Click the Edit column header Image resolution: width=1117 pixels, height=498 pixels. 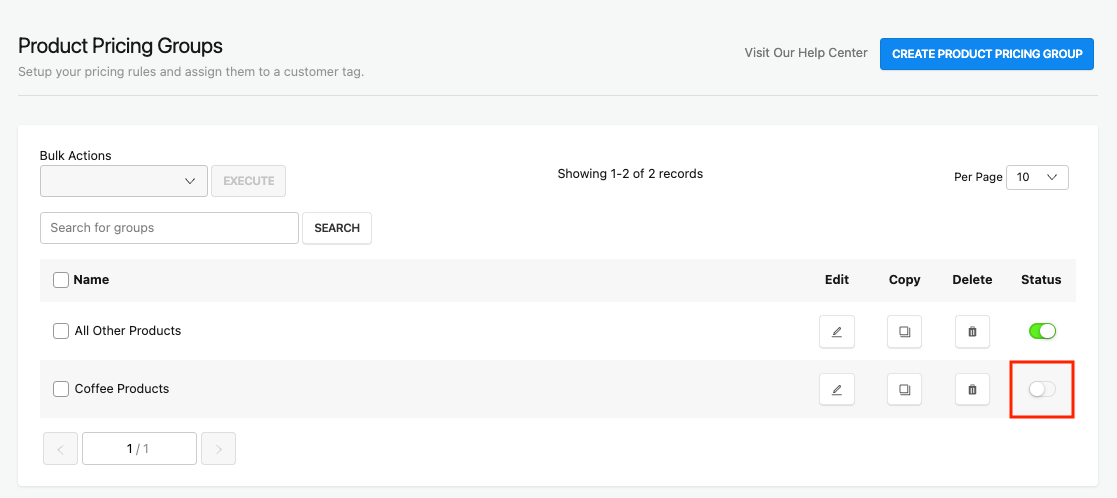(837, 280)
